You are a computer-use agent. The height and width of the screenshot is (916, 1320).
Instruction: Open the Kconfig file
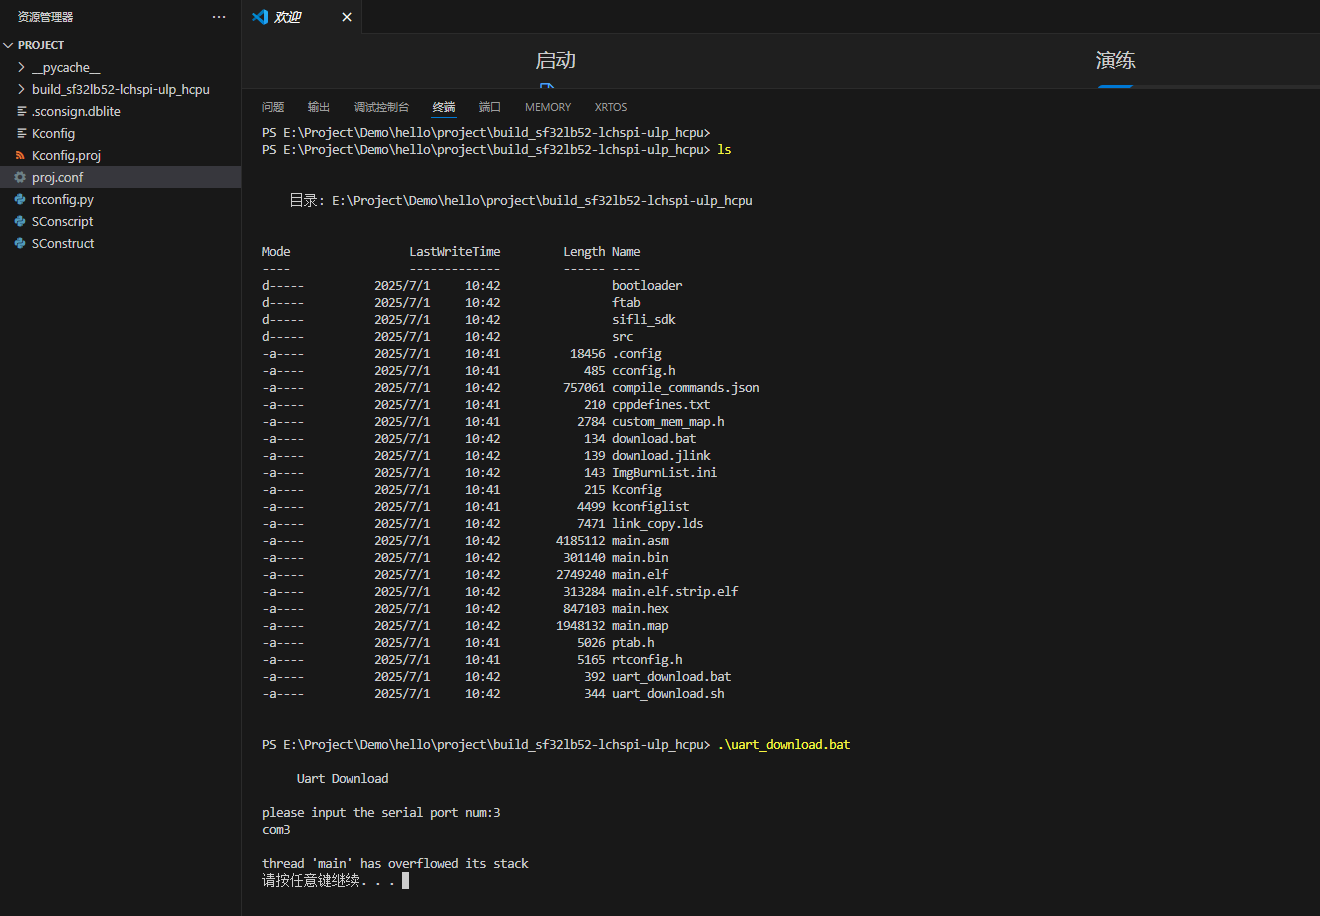[120, 133]
